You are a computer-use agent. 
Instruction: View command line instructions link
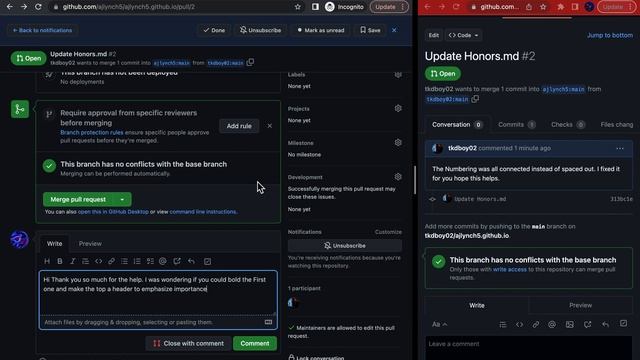pos(203,212)
